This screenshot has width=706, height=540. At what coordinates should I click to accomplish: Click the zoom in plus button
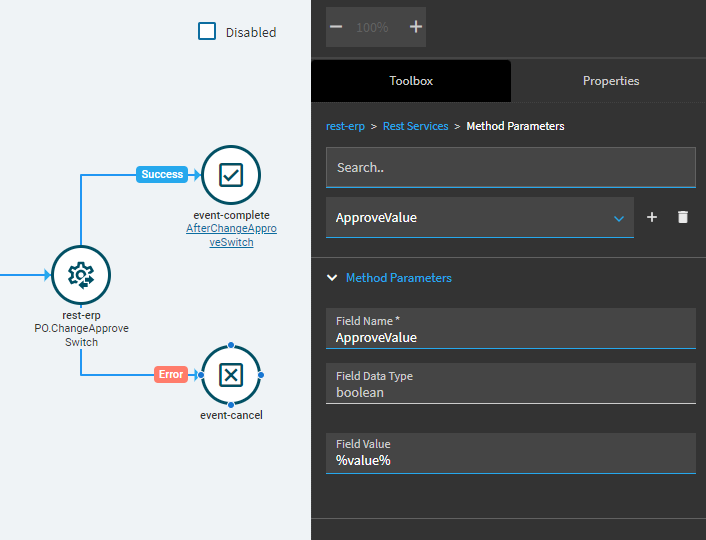pyautogui.click(x=416, y=27)
